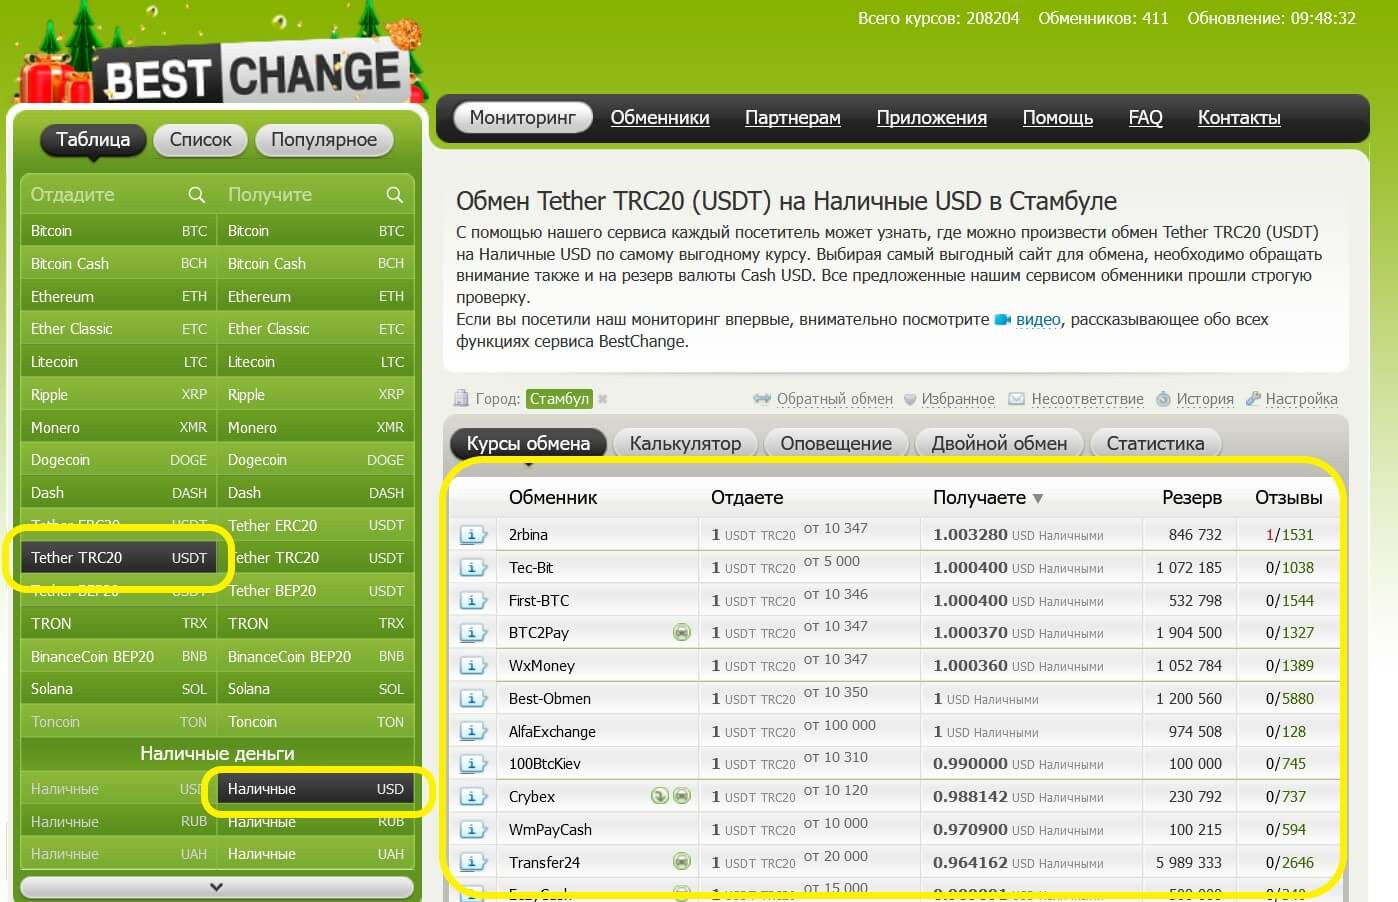Viewport: 1398px width, 902px height.
Task: Open the WxMoney exchanger name
Action: tap(542, 666)
